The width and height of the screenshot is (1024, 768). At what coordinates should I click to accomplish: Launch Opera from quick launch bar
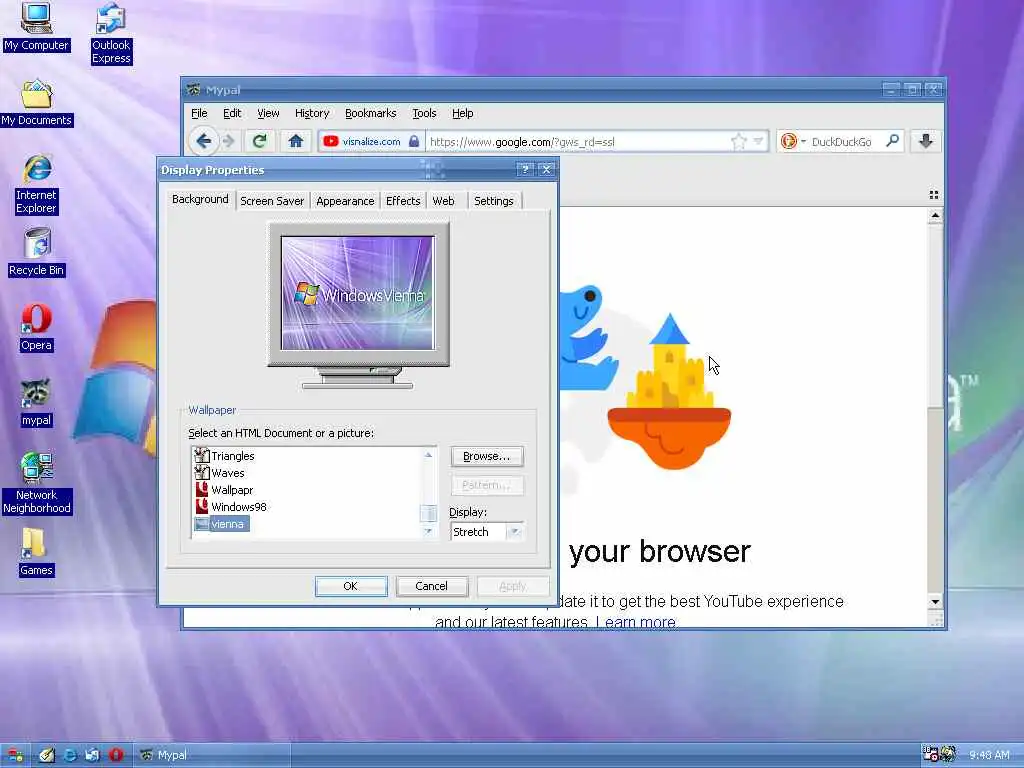click(x=116, y=756)
